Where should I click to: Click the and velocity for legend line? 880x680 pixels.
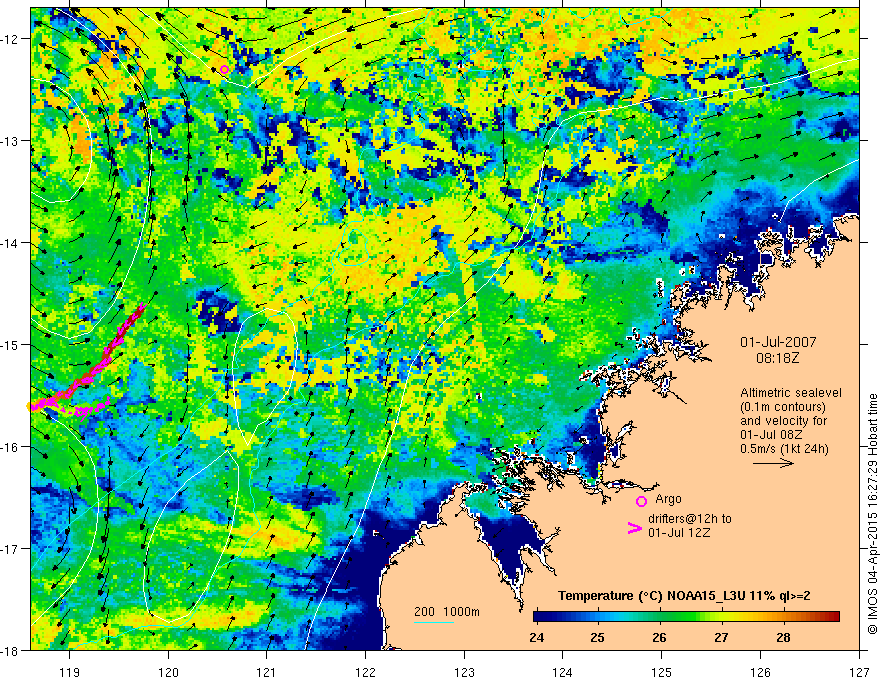783,421
